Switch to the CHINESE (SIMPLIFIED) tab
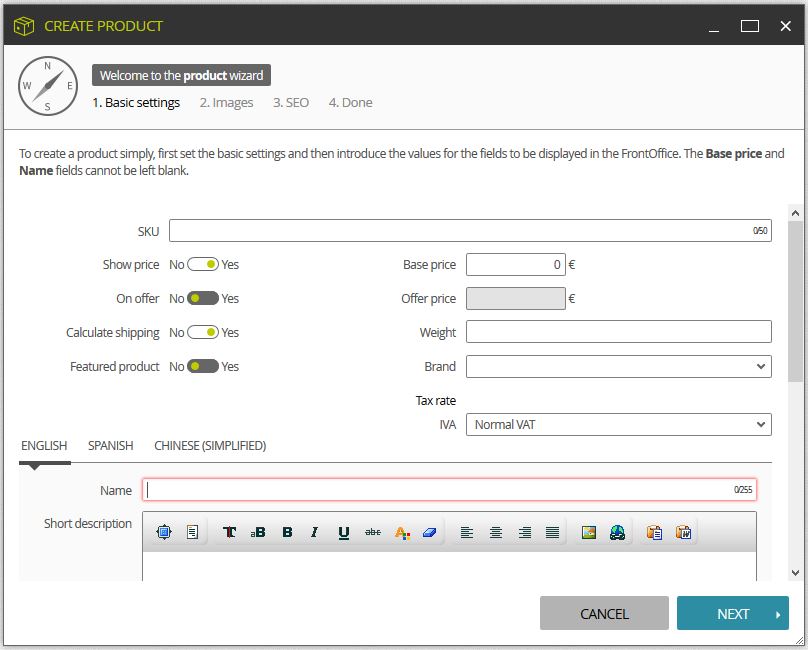This screenshot has height=650, width=808. point(210,446)
